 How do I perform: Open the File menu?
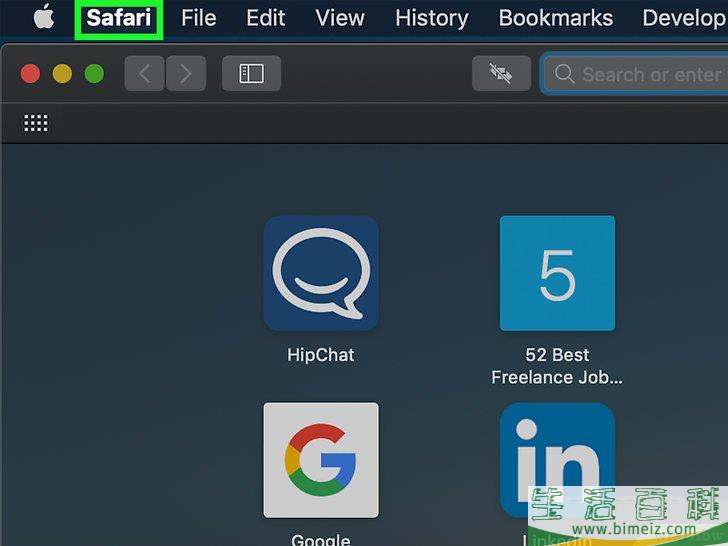(x=199, y=18)
